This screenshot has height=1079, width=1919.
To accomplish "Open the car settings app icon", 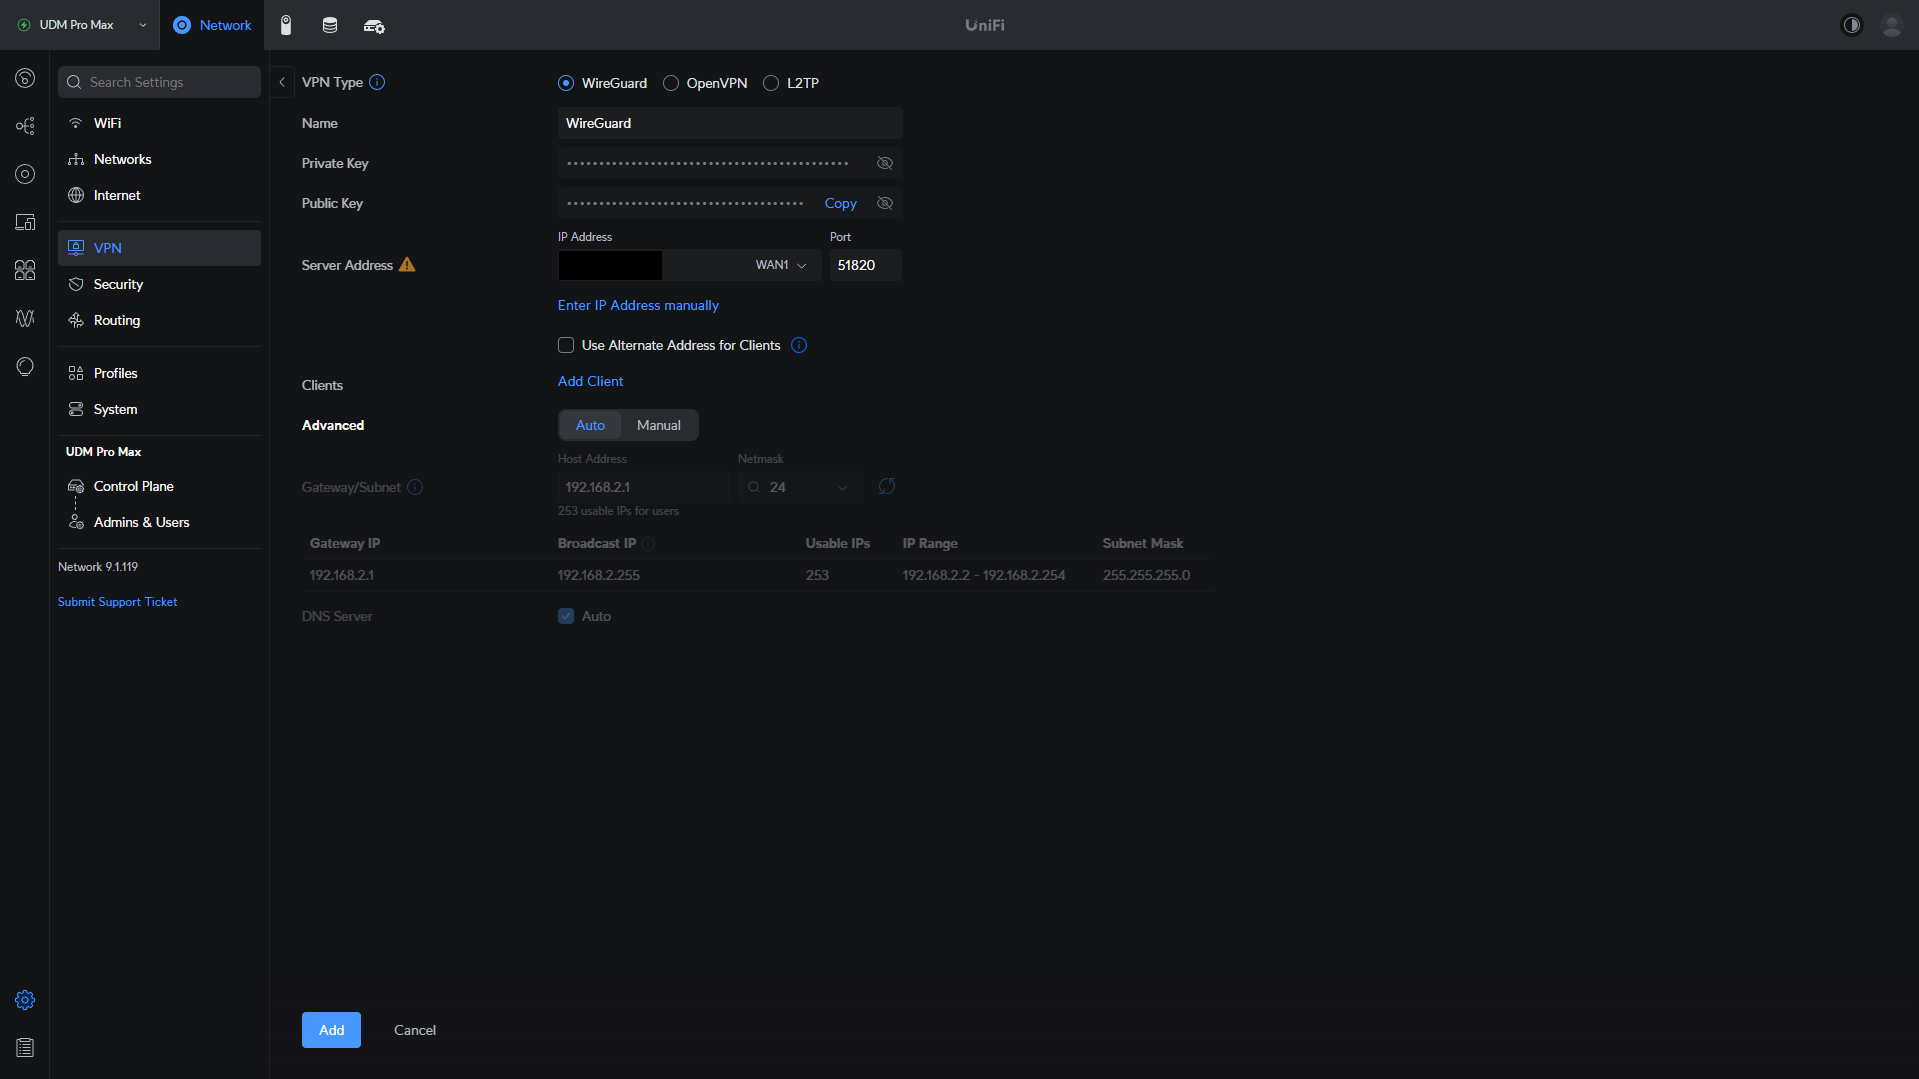I will click(x=374, y=26).
